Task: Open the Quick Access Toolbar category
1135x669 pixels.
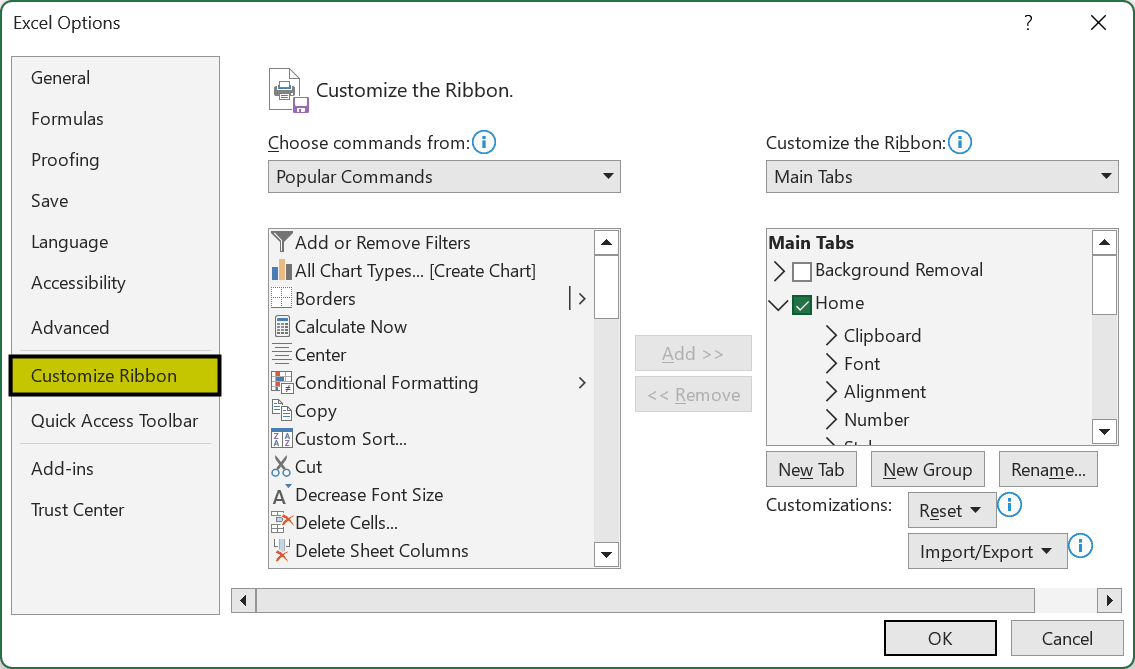Action: point(115,421)
